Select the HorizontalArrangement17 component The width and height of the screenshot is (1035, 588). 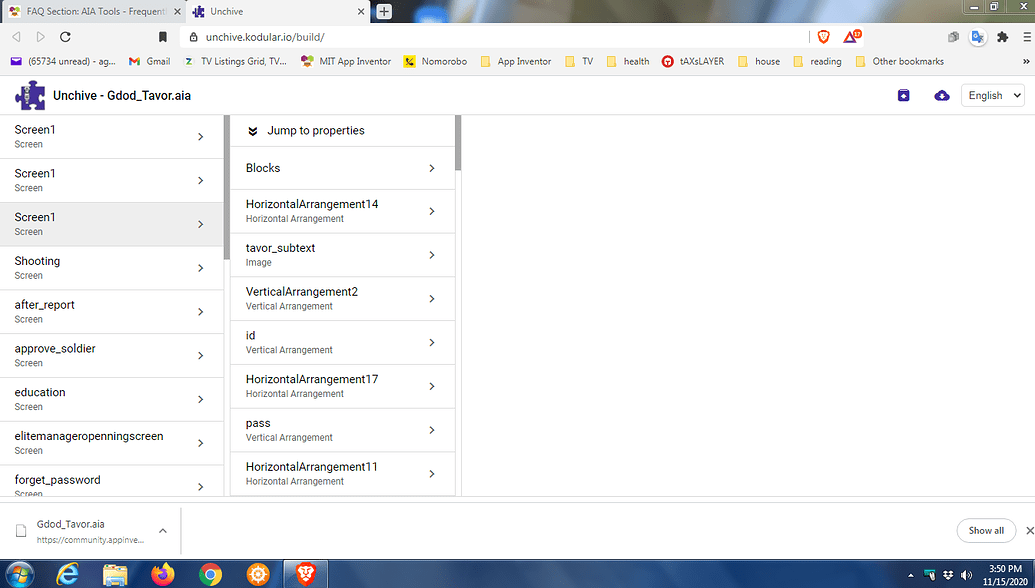[343, 386]
